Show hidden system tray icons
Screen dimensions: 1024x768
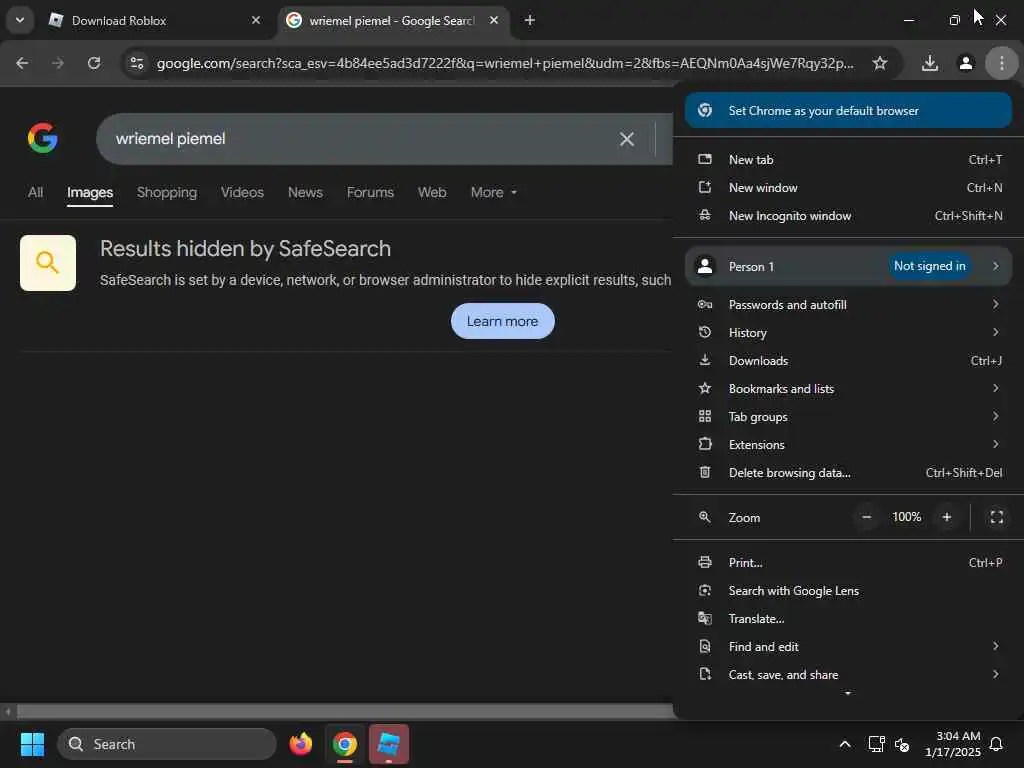pos(844,744)
